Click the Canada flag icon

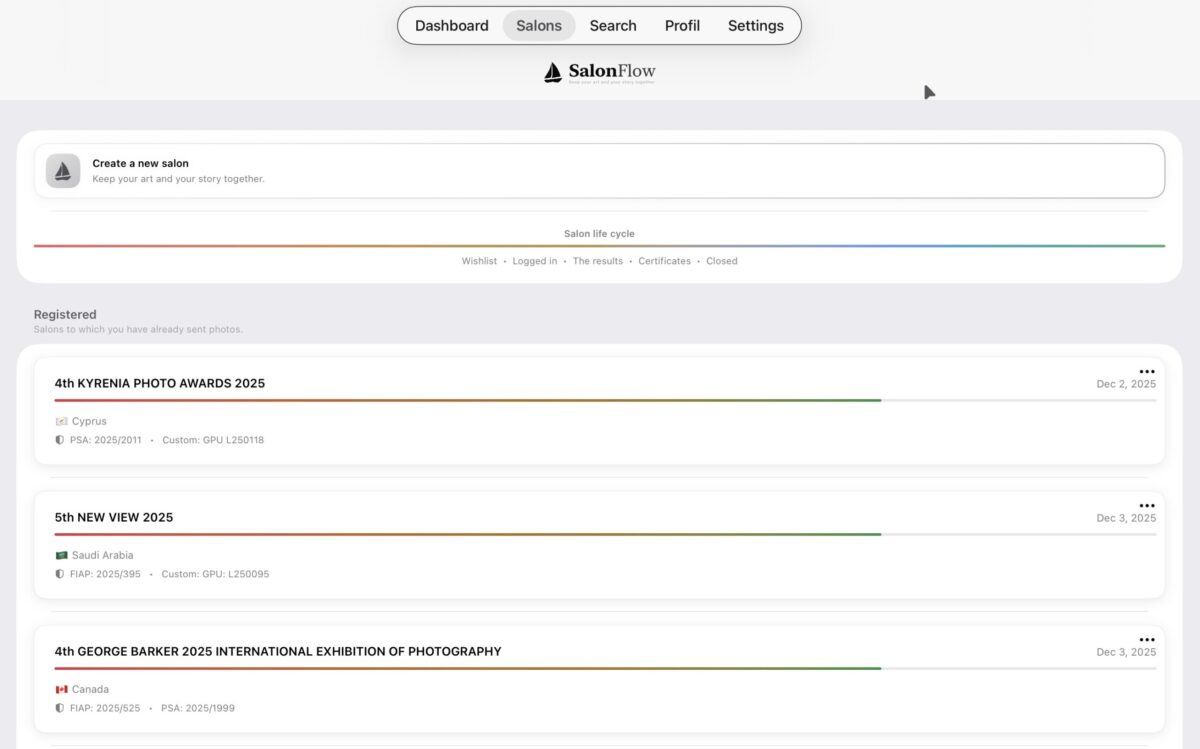61,690
